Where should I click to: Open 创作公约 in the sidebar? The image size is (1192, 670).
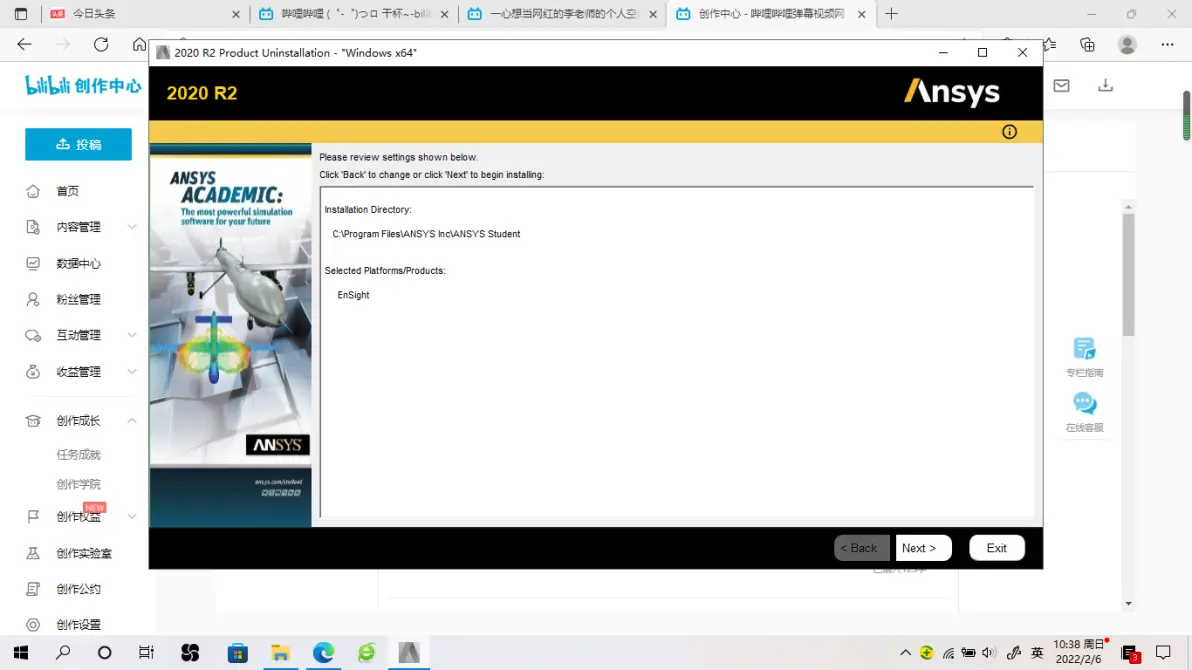78,589
